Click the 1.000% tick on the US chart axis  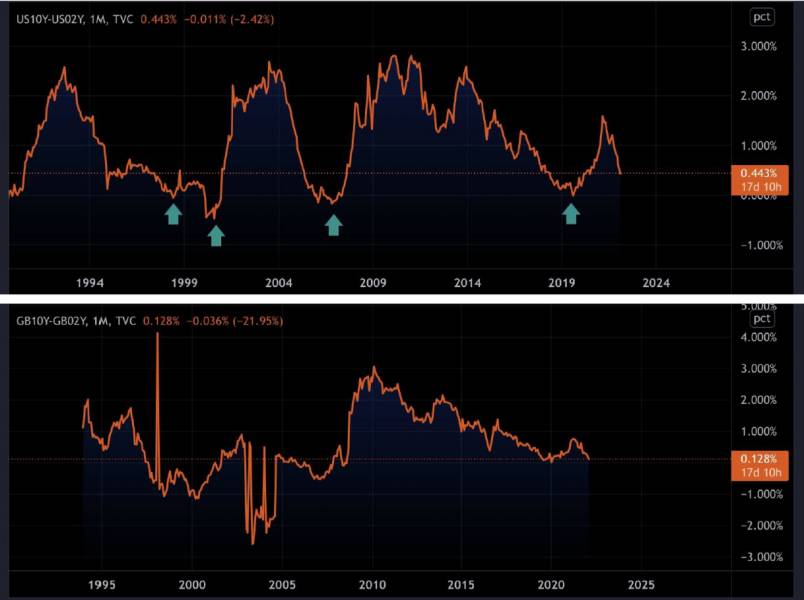pyautogui.click(x=758, y=146)
